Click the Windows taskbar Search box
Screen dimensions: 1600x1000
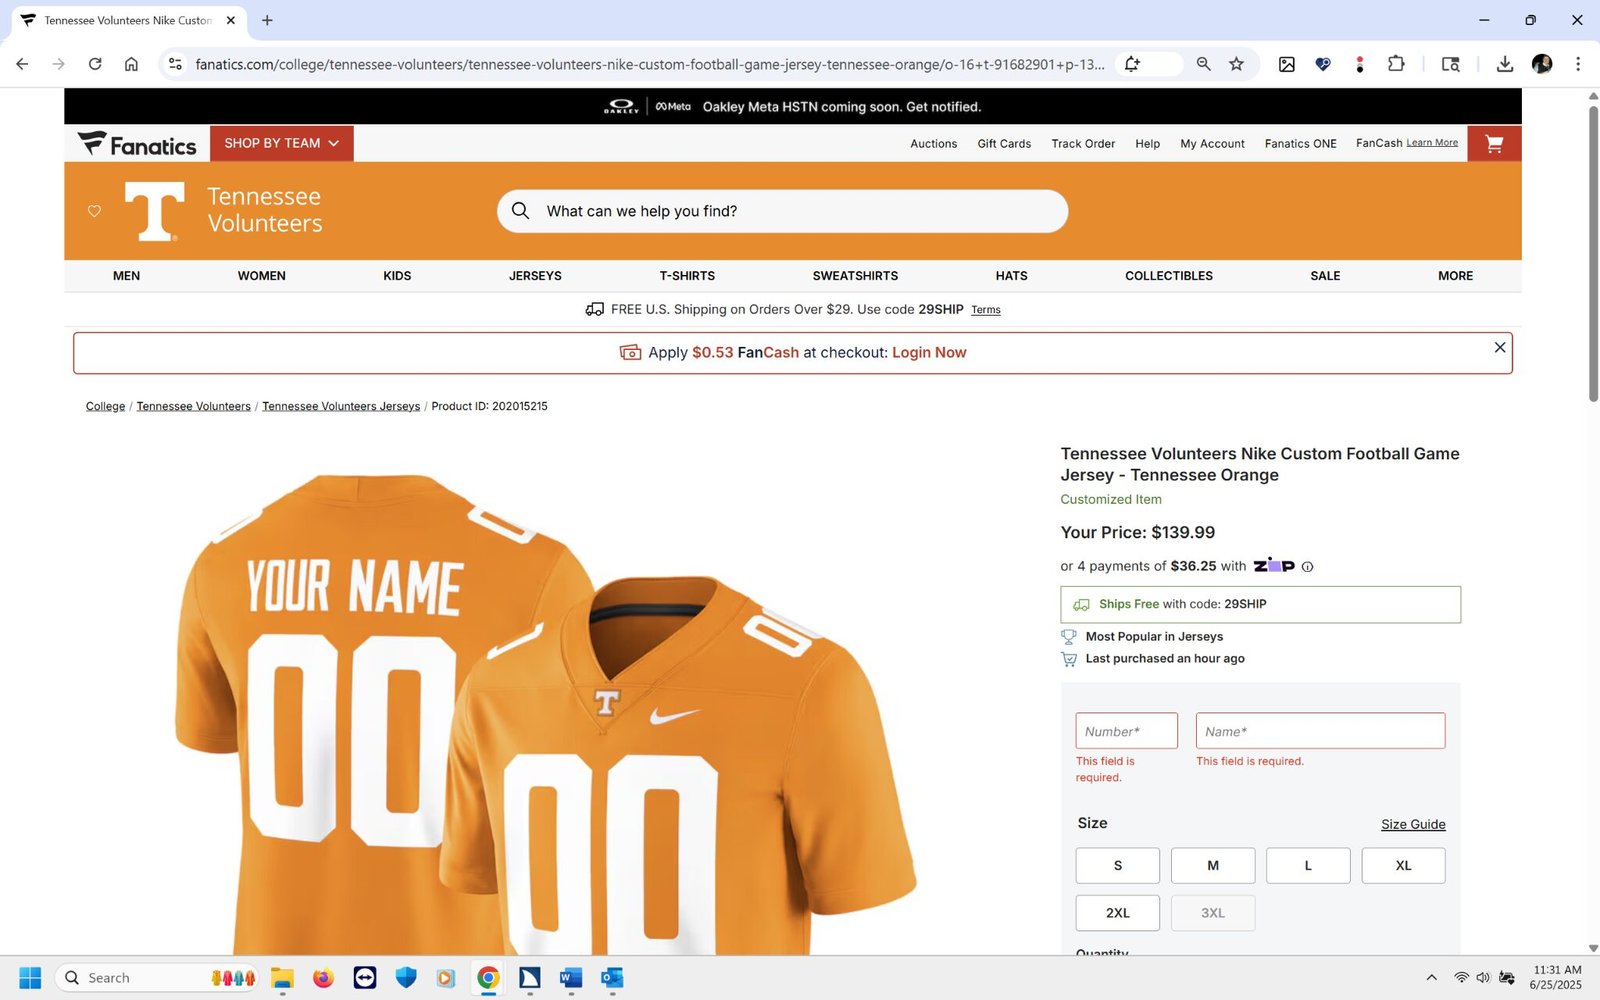(x=158, y=978)
